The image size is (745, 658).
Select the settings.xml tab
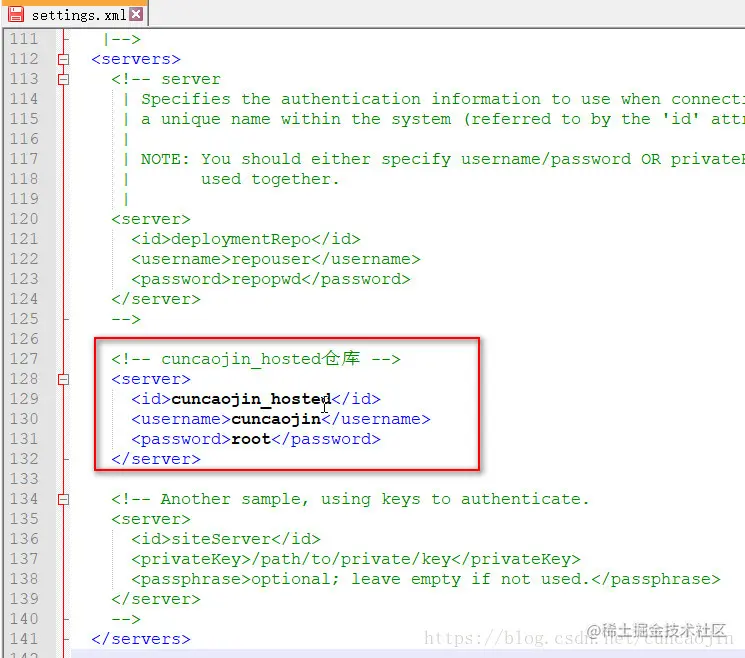pyautogui.click(x=76, y=14)
